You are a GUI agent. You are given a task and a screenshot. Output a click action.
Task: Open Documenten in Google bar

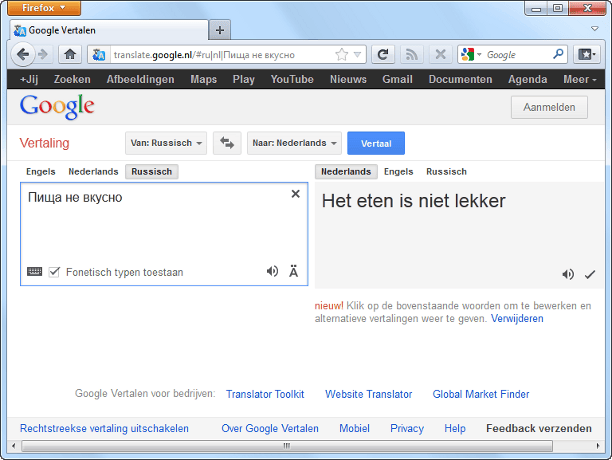460,79
